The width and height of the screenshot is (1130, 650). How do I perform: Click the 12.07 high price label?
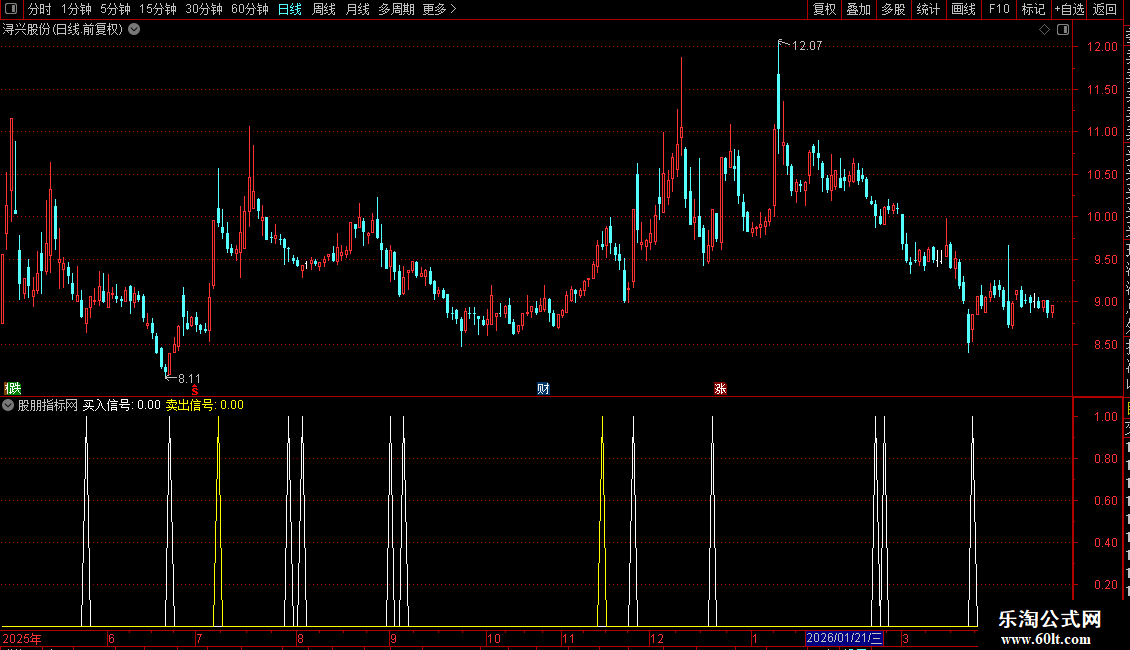[807, 45]
